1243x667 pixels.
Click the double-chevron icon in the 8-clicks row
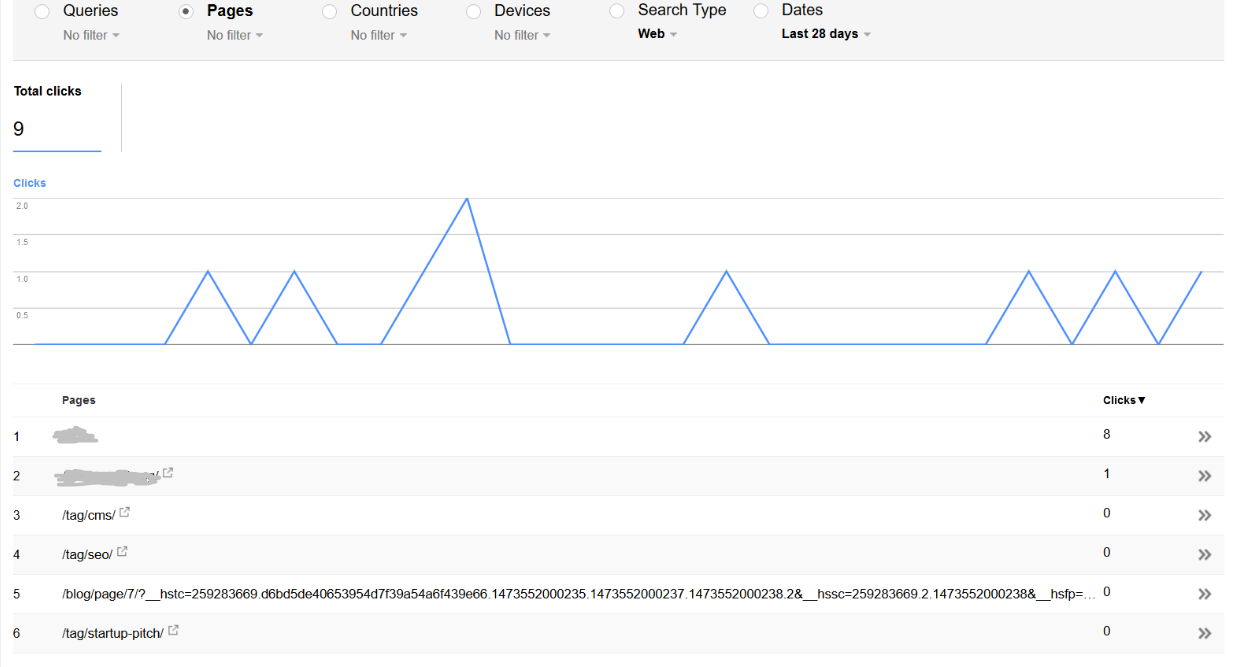[x=1205, y=437]
